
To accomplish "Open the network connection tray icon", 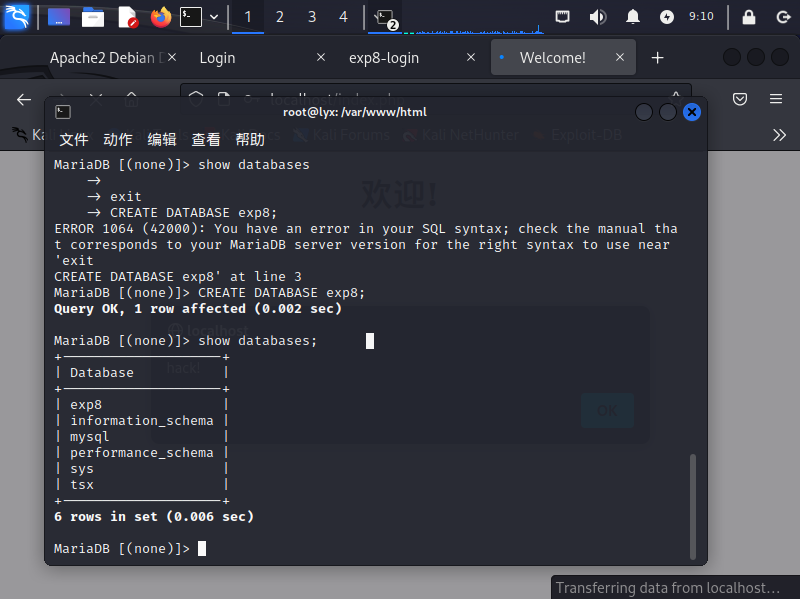I will tap(563, 17).
